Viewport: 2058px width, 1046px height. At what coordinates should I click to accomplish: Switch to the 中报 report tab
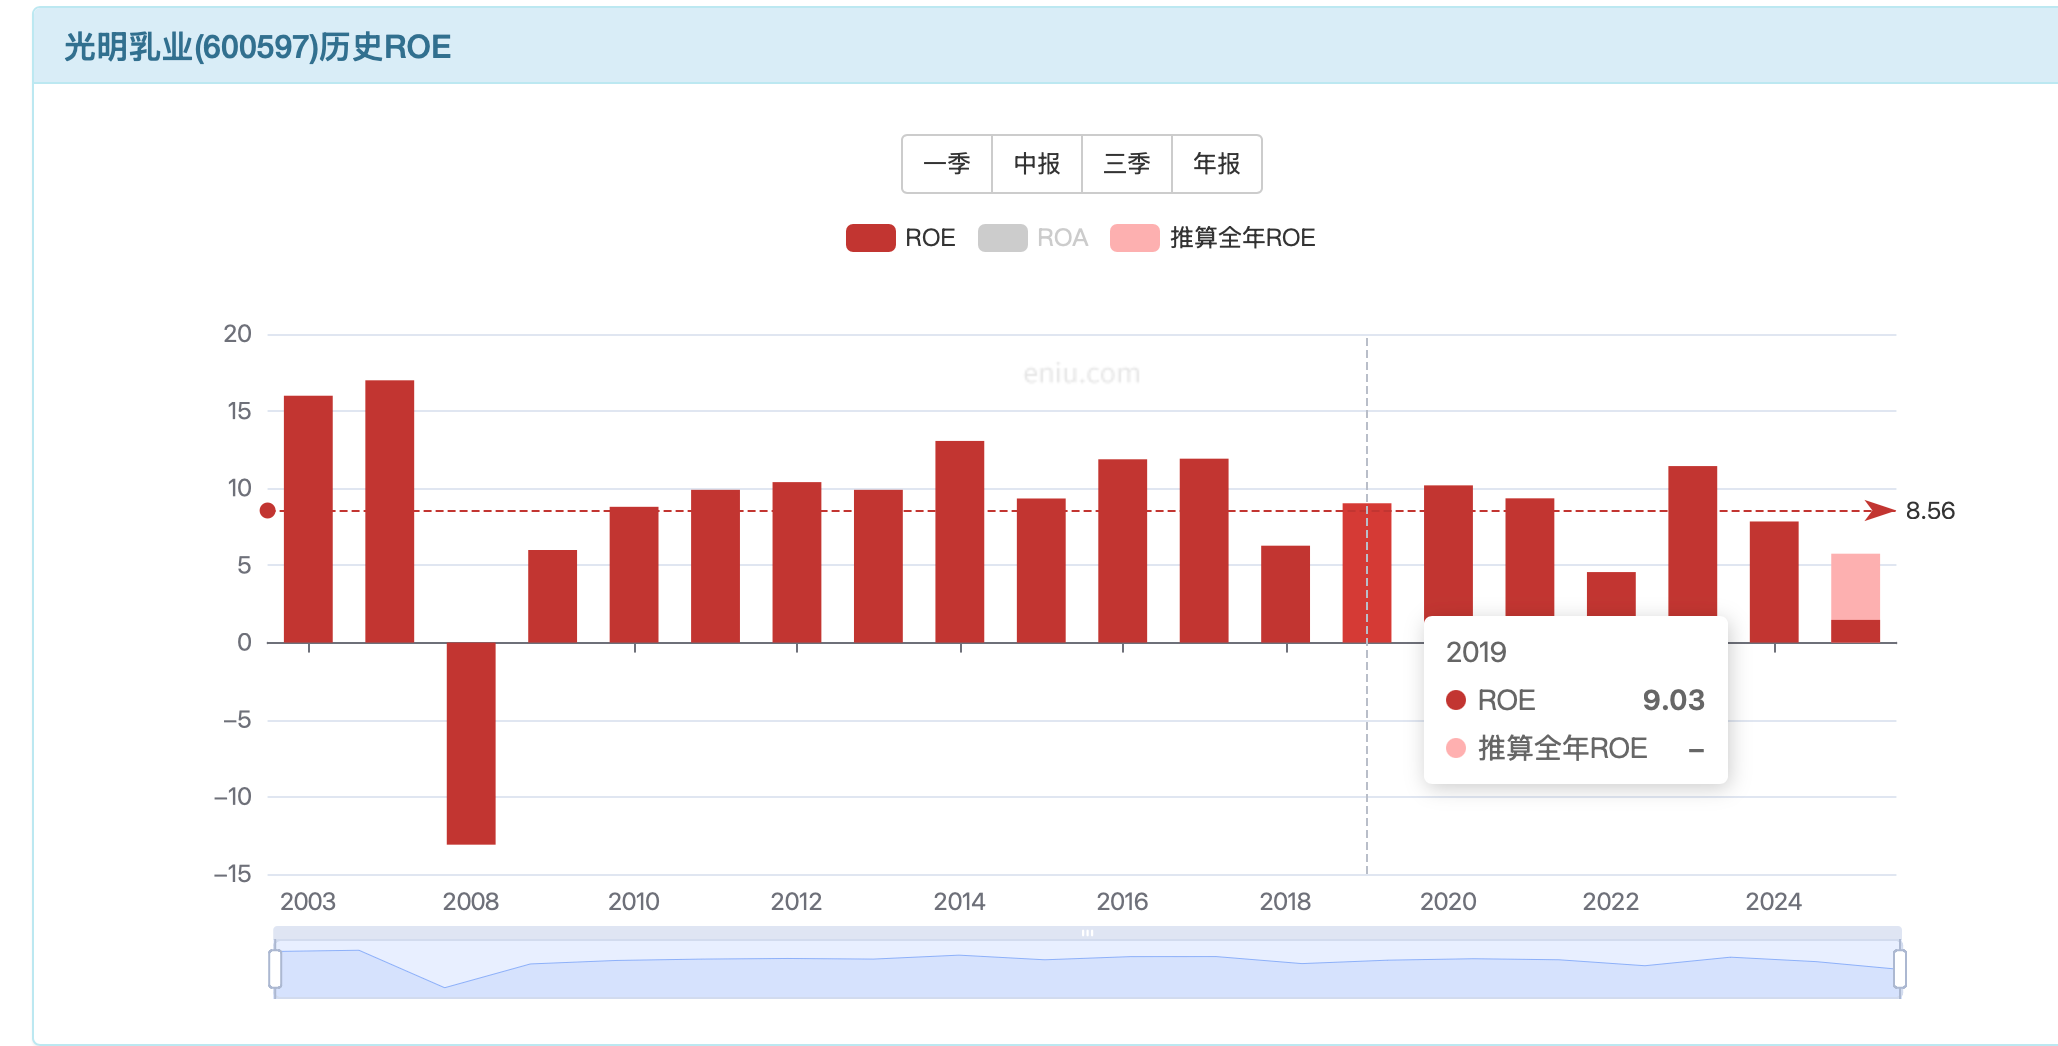(1037, 164)
